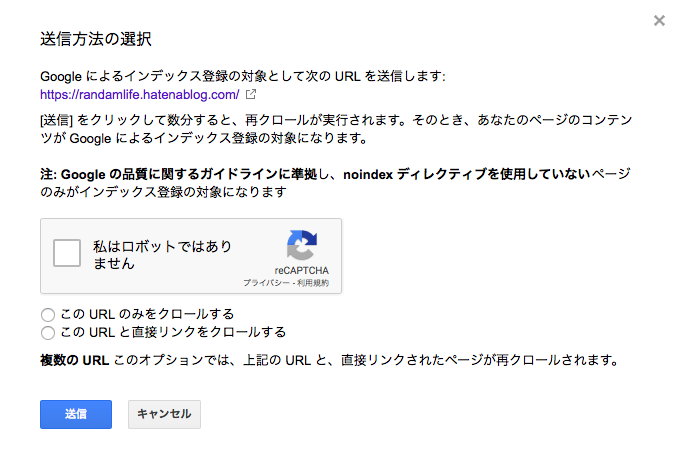Select the この URL と直接リンクをクロールする radio button
The image size is (679, 460).
(x=48, y=333)
